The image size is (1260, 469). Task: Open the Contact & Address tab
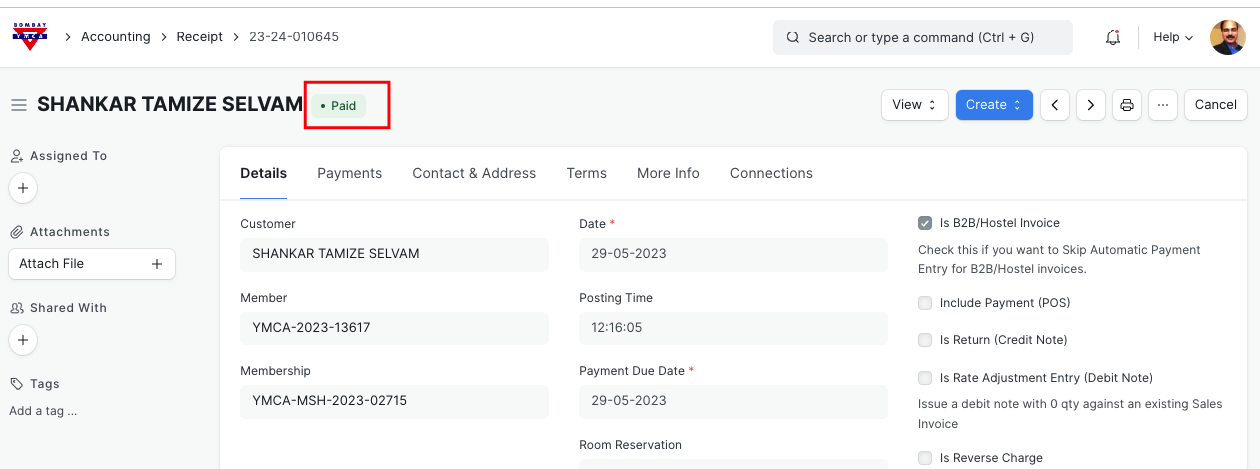[474, 173]
